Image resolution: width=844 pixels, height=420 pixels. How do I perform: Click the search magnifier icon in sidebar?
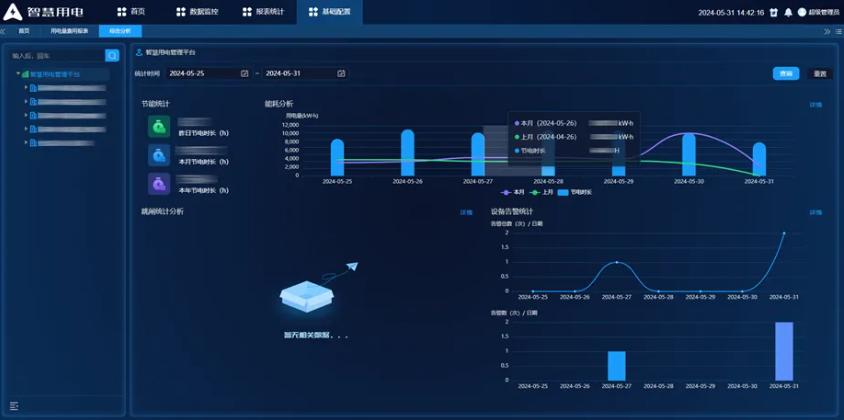click(112, 56)
